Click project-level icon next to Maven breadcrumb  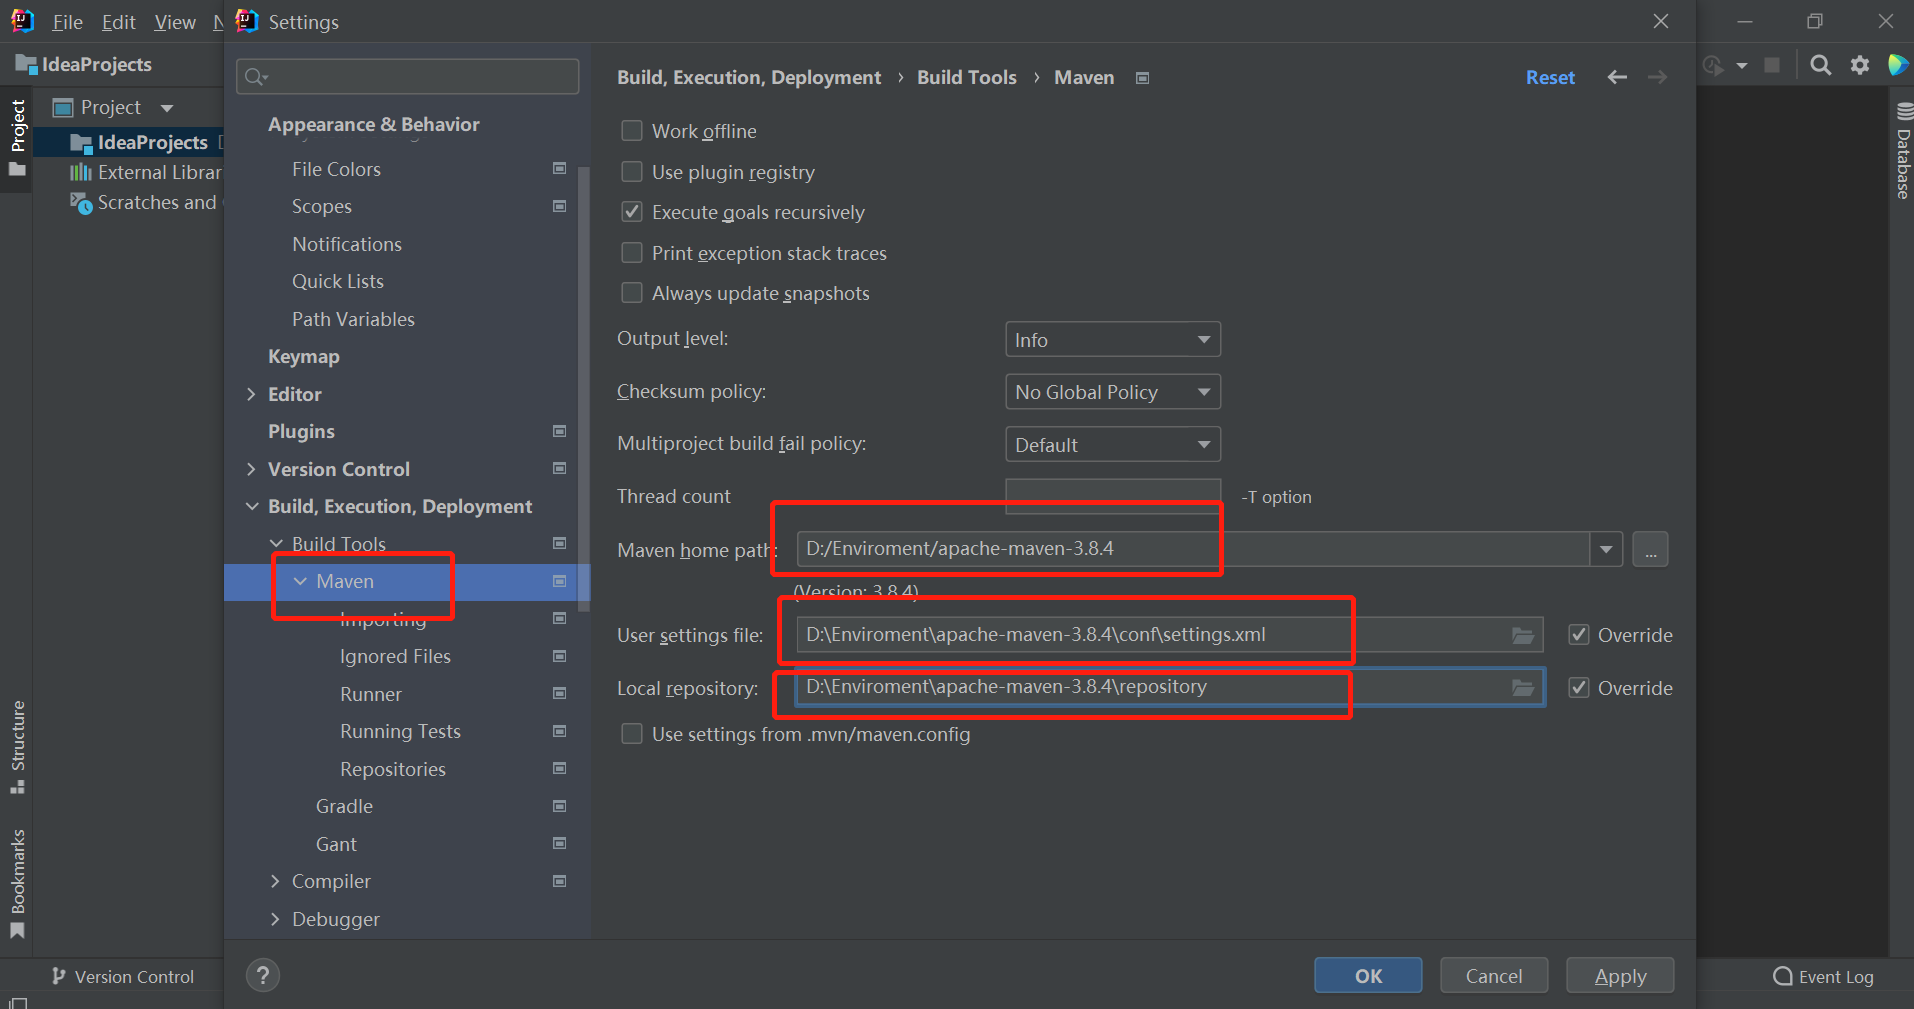(x=1143, y=78)
